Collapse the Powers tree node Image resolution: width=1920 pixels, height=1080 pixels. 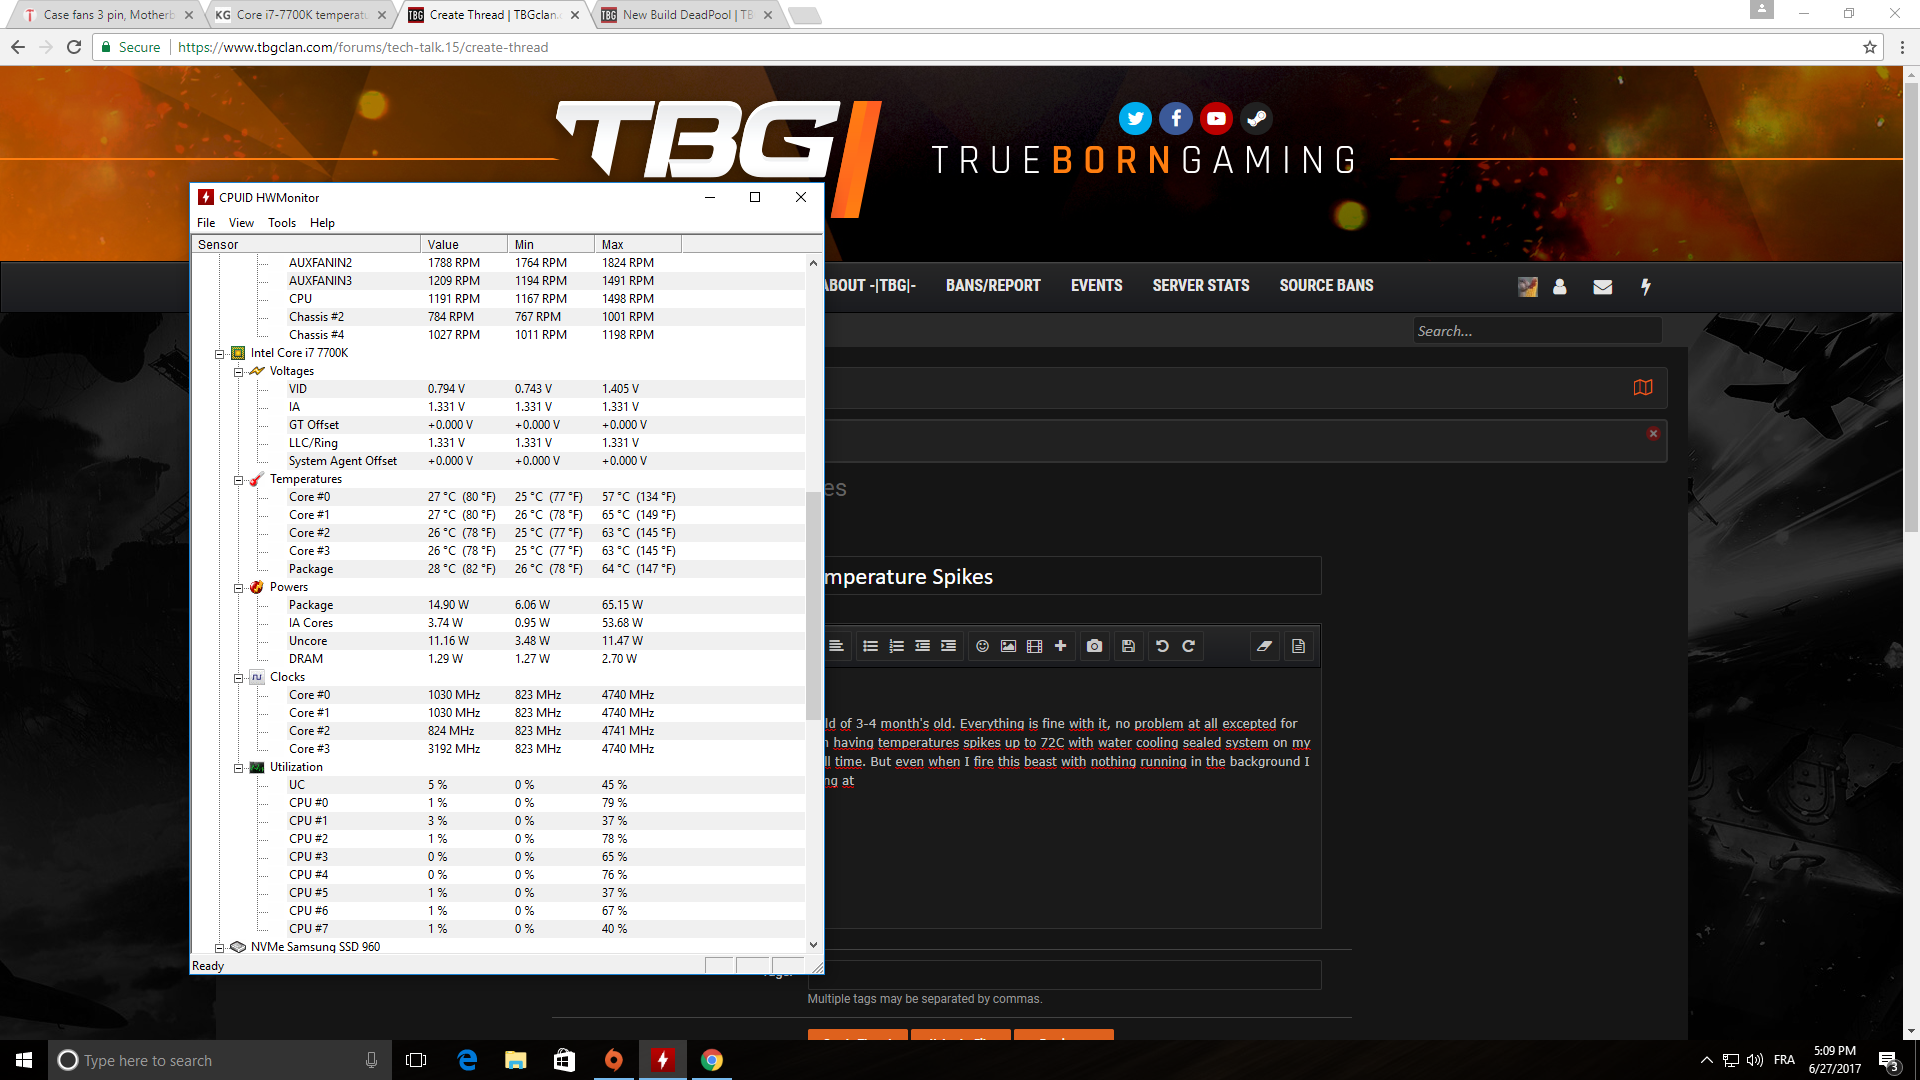click(x=239, y=588)
